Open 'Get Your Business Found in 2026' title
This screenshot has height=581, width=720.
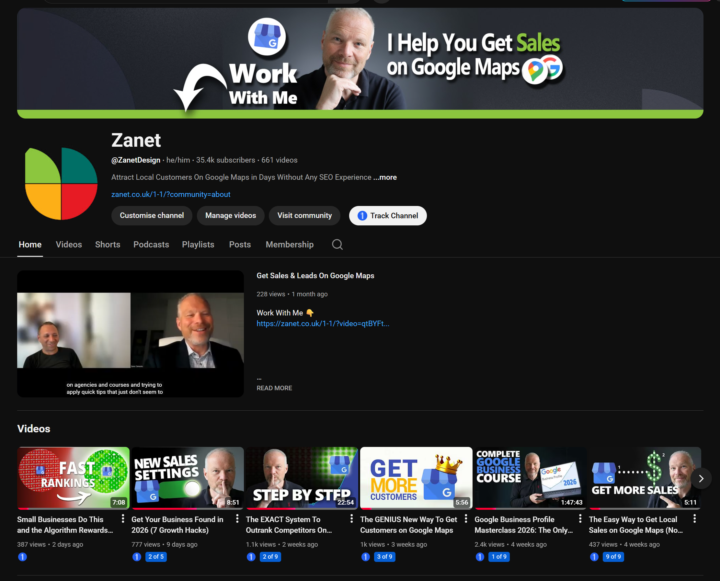[178, 525]
